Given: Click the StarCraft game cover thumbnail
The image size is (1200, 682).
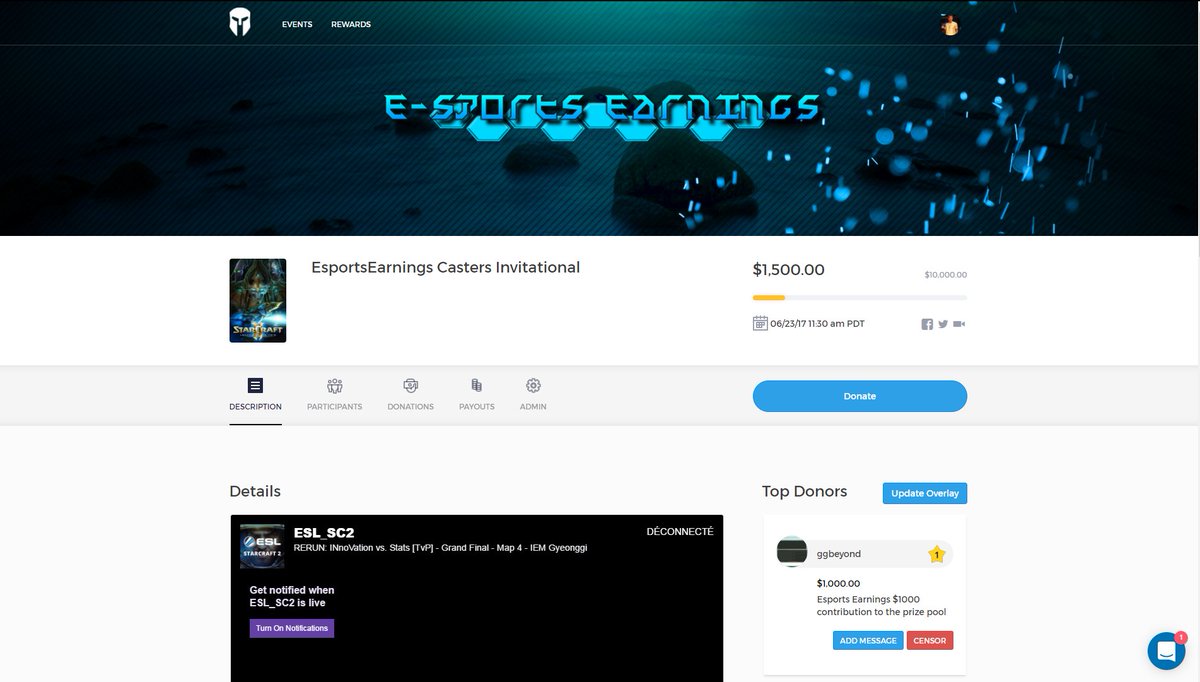Looking at the screenshot, I should pyautogui.click(x=258, y=301).
